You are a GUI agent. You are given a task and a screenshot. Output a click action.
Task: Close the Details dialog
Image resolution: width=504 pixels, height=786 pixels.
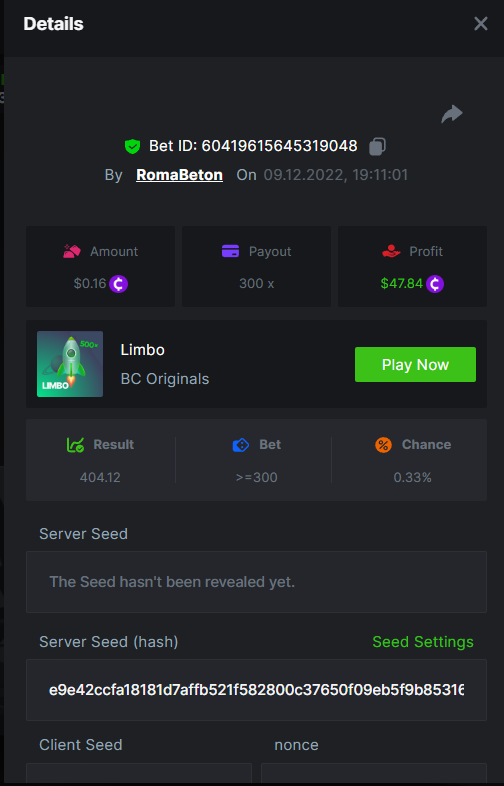point(481,24)
